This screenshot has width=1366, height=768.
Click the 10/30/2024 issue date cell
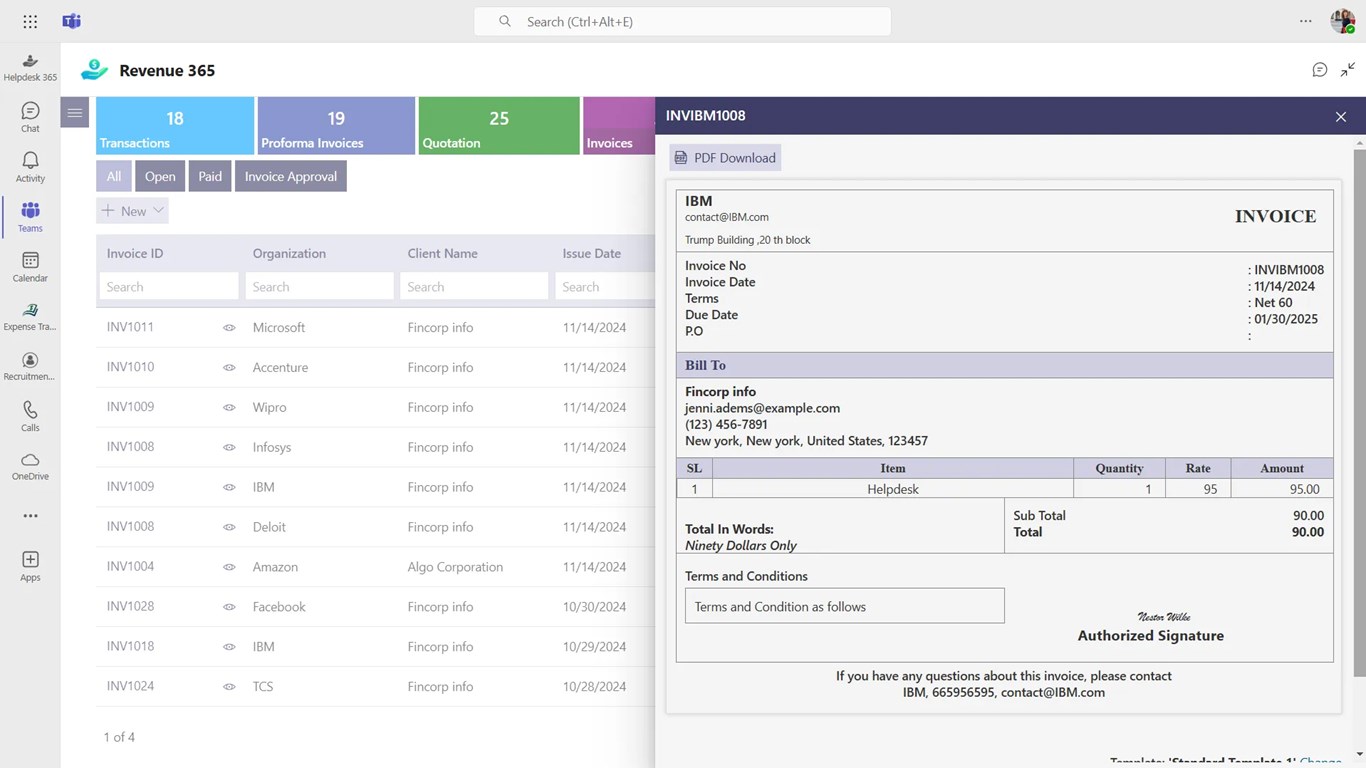coord(594,607)
